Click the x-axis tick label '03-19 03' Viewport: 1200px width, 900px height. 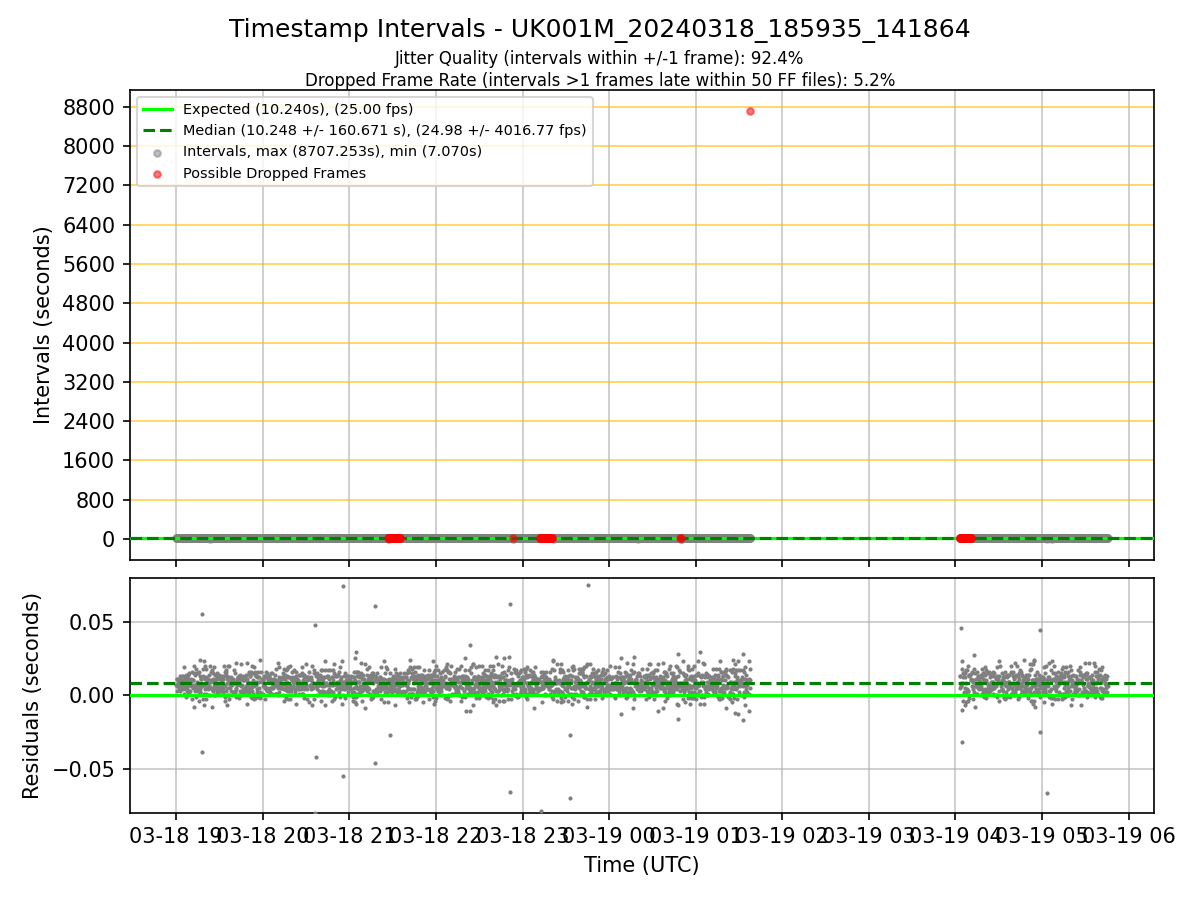pyautogui.click(x=869, y=836)
